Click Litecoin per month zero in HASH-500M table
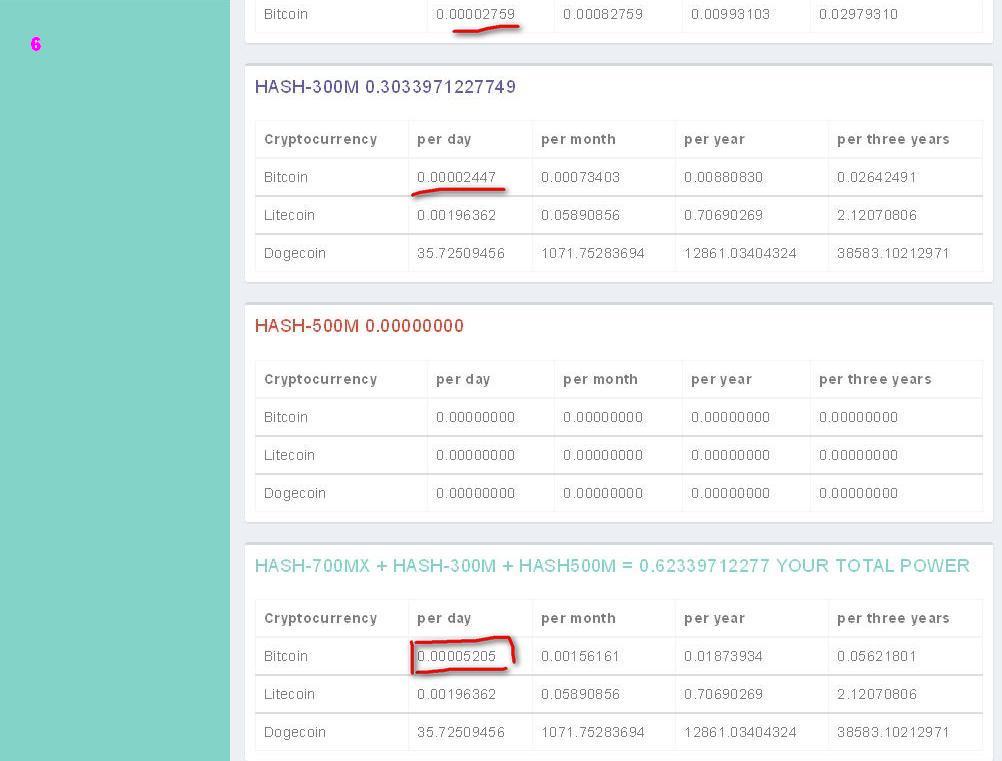 click(x=603, y=456)
